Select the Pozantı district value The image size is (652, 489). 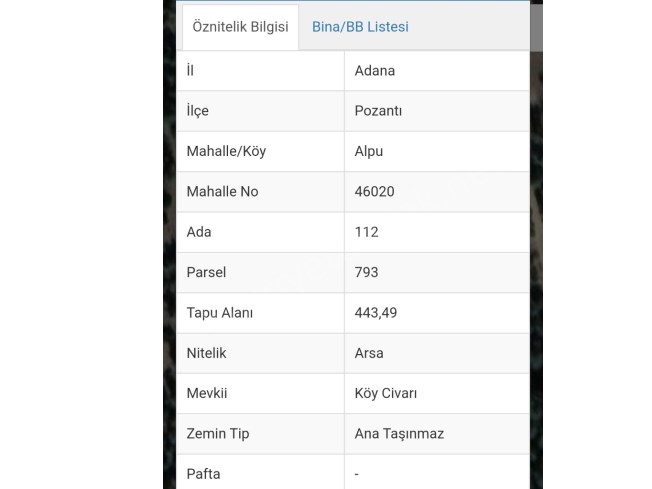378,111
